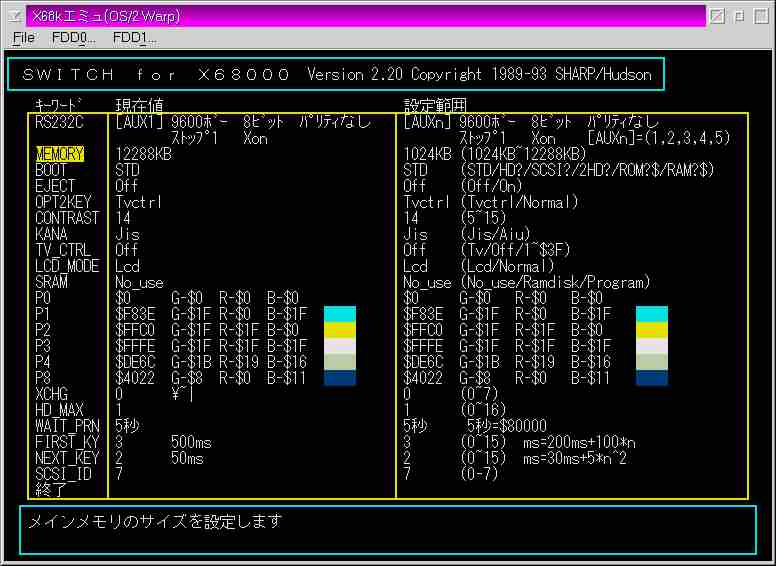Click the 500ms FIRST_KY value

click(x=192, y=442)
